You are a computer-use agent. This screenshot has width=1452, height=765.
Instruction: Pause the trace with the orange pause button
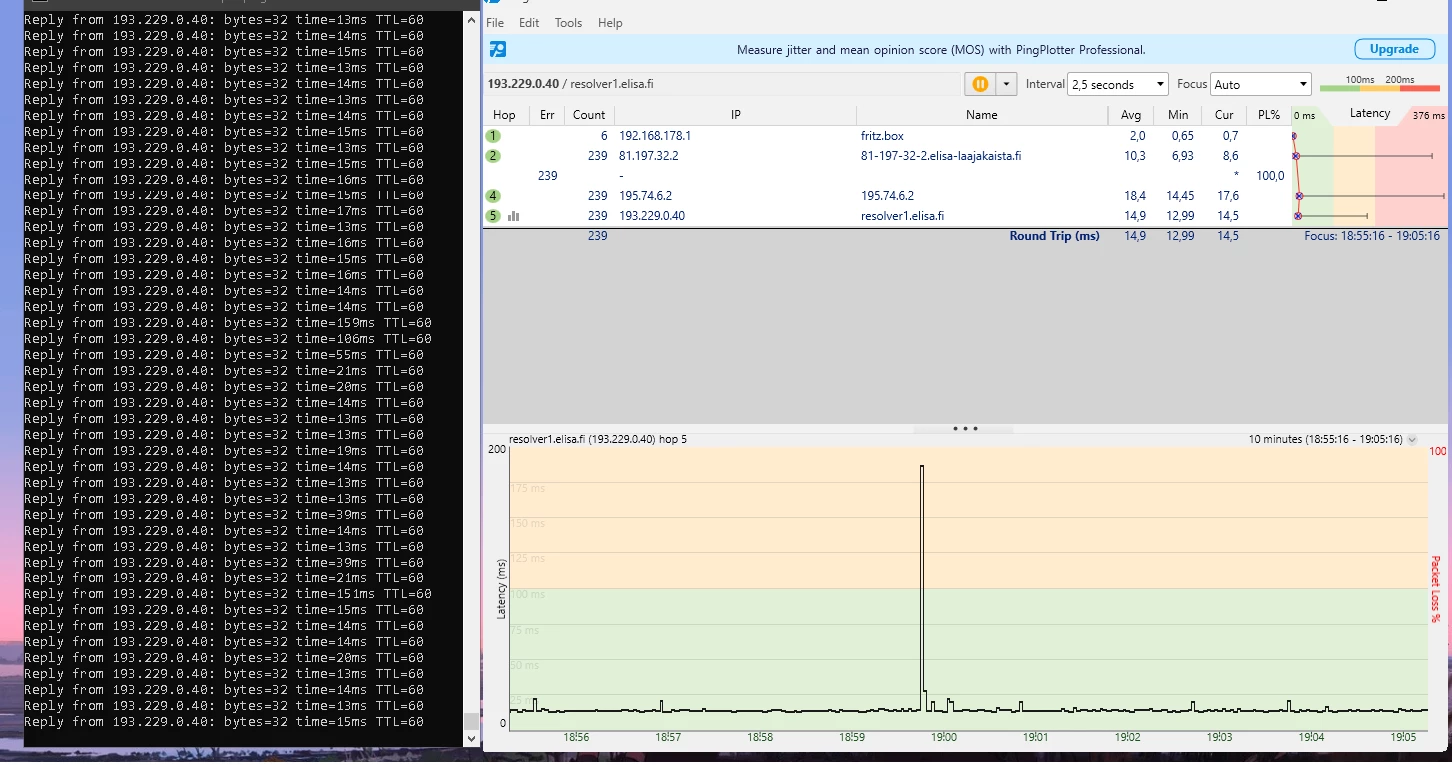click(981, 85)
